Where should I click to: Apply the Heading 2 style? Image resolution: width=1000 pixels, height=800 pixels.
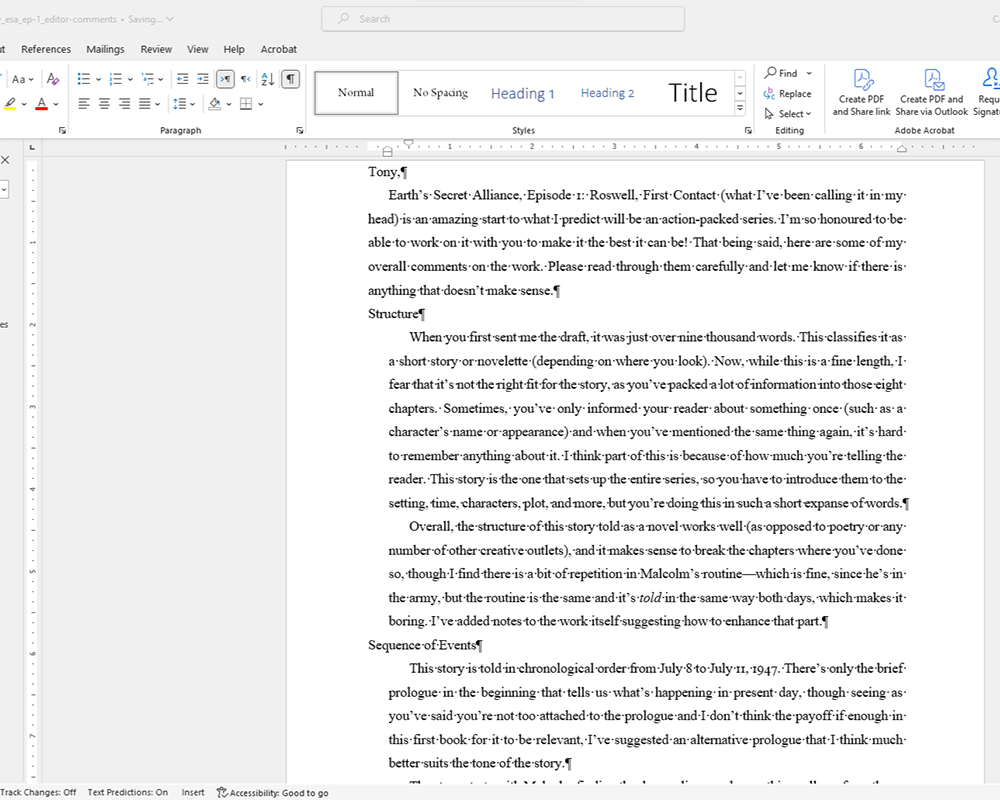coord(607,93)
